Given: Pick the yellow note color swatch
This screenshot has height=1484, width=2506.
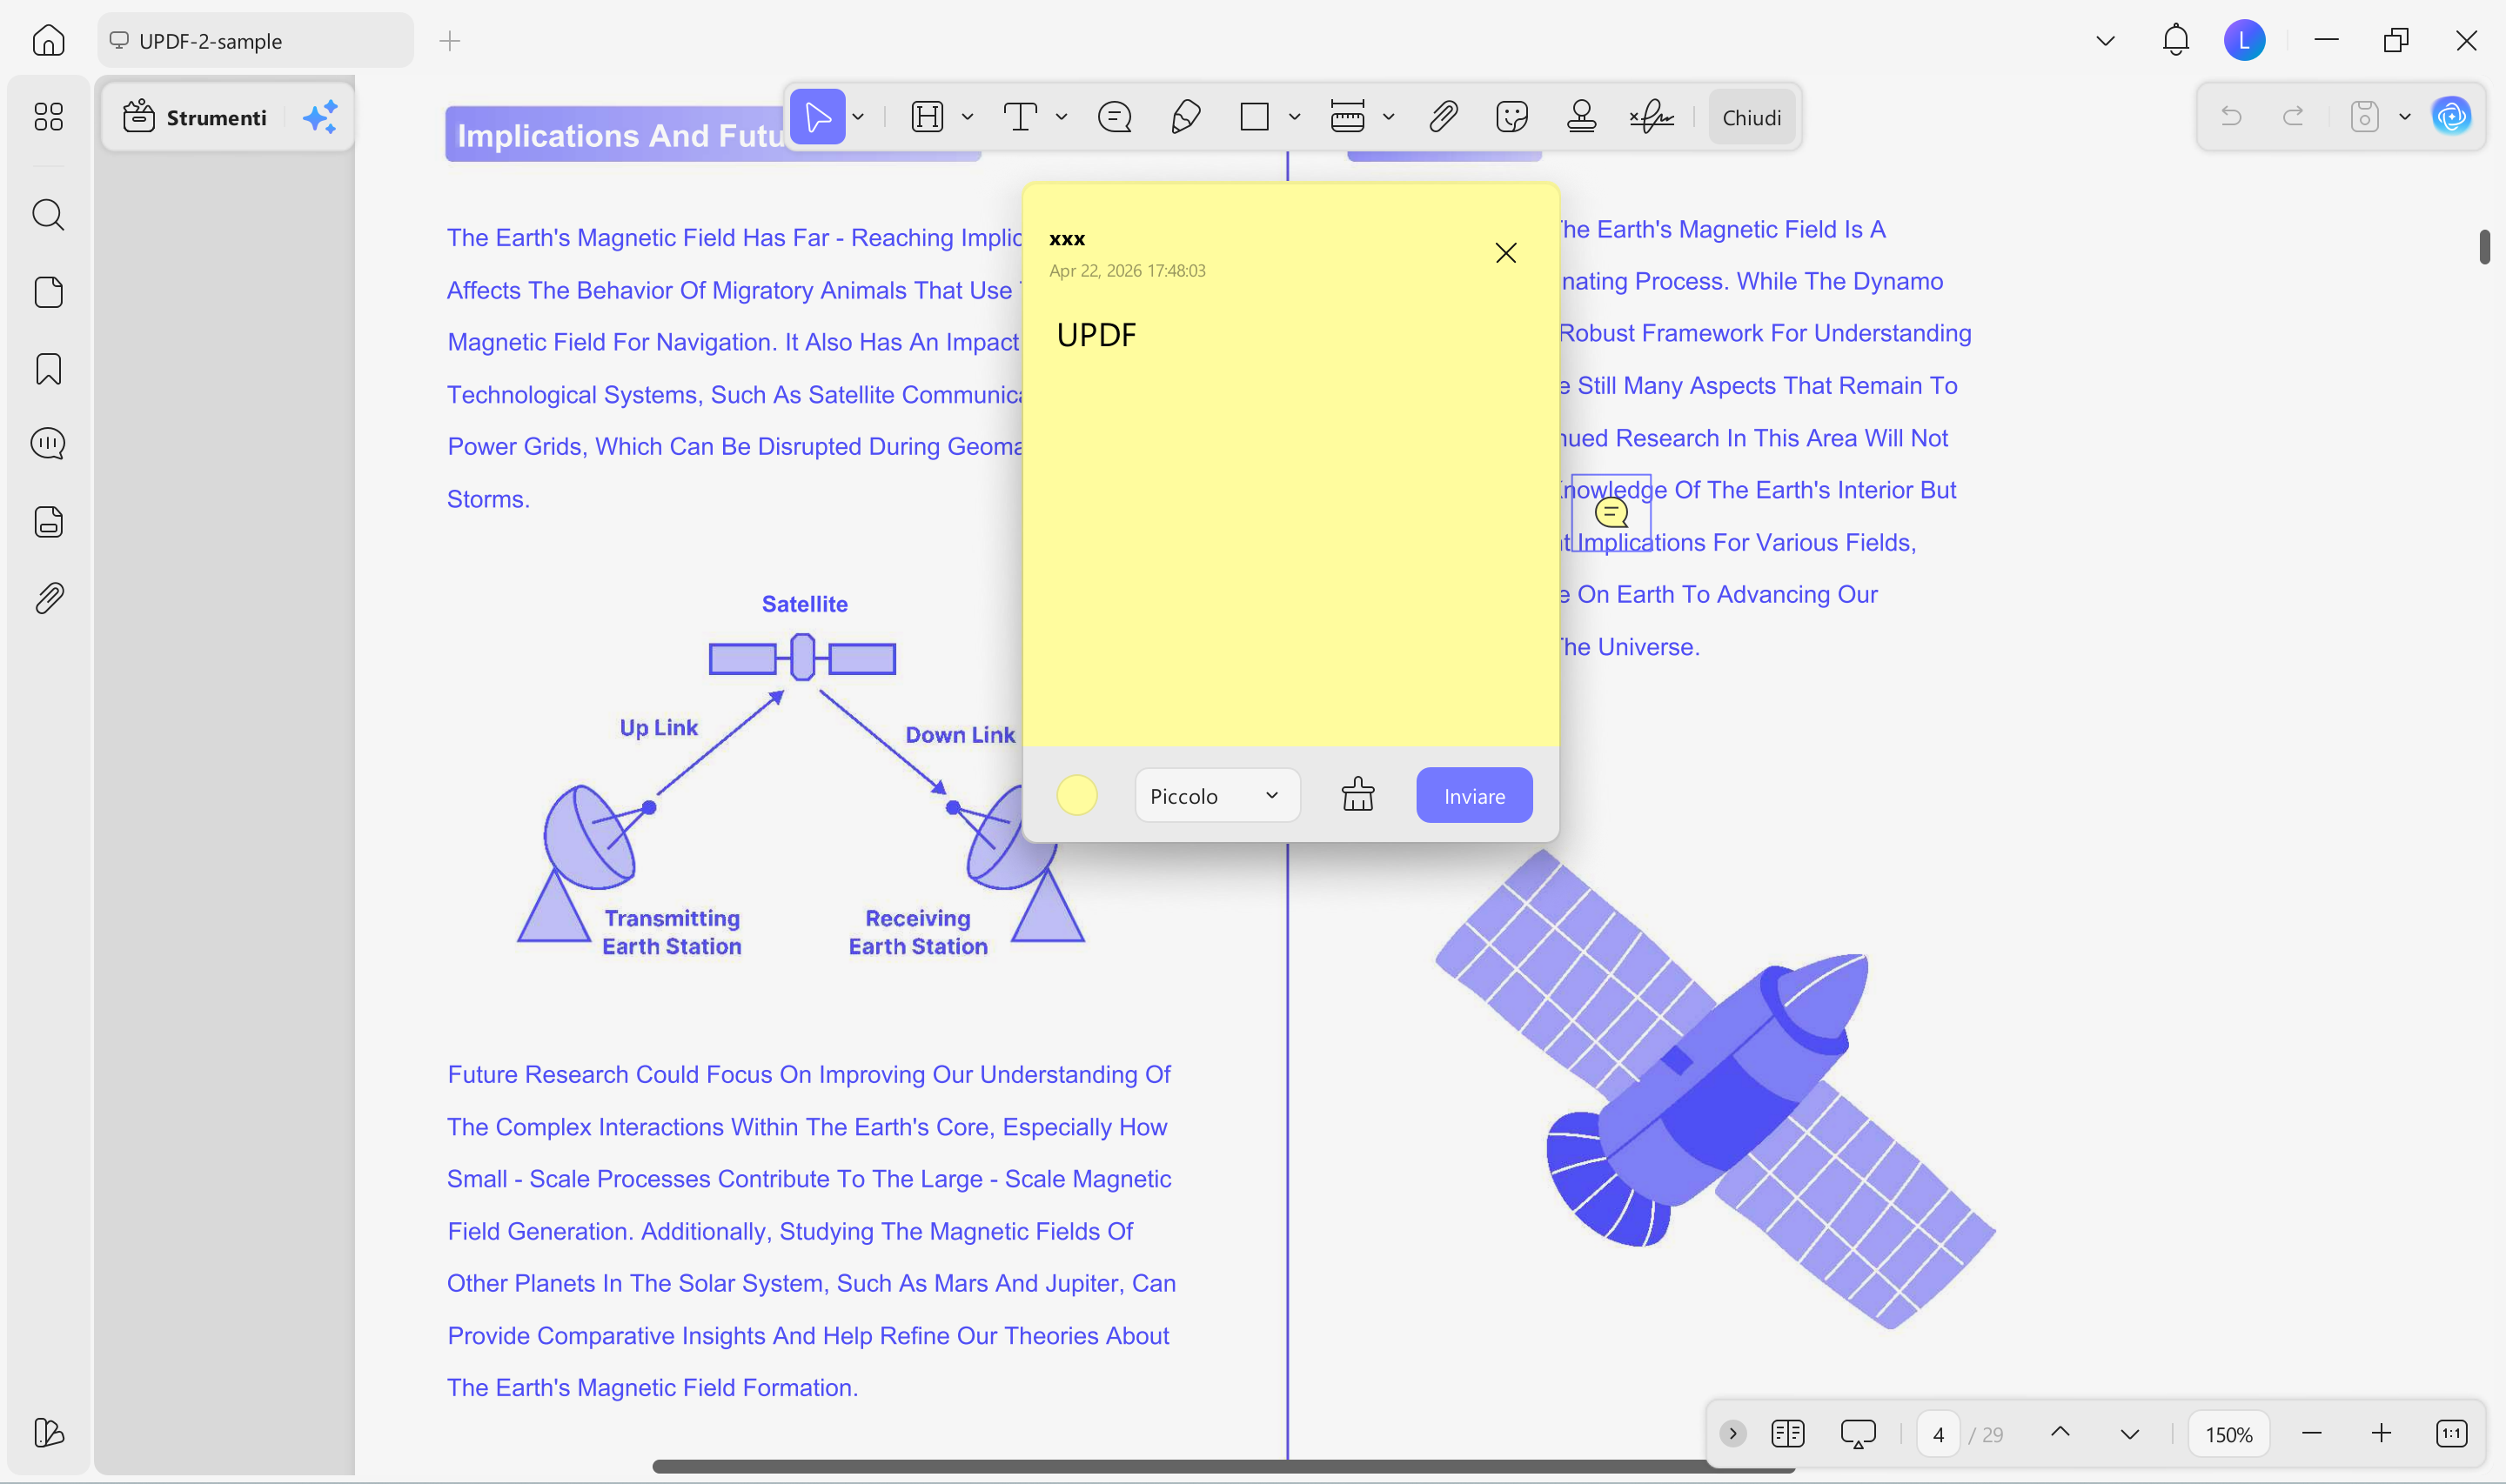Looking at the screenshot, I should coord(1077,796).
